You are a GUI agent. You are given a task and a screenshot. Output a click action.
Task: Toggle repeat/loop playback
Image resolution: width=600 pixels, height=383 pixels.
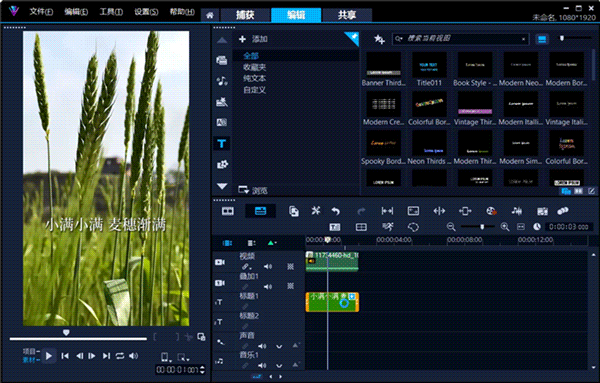pos(120,356)
